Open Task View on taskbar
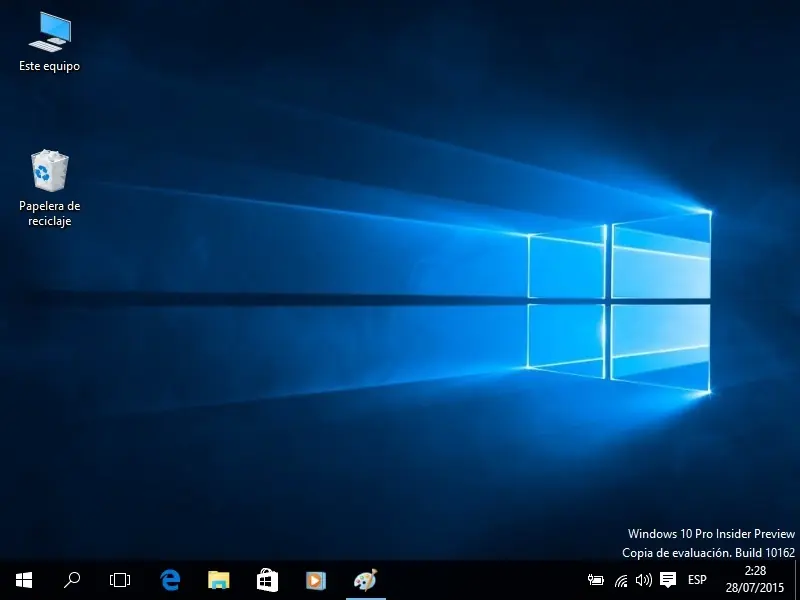 click(120, 580)
